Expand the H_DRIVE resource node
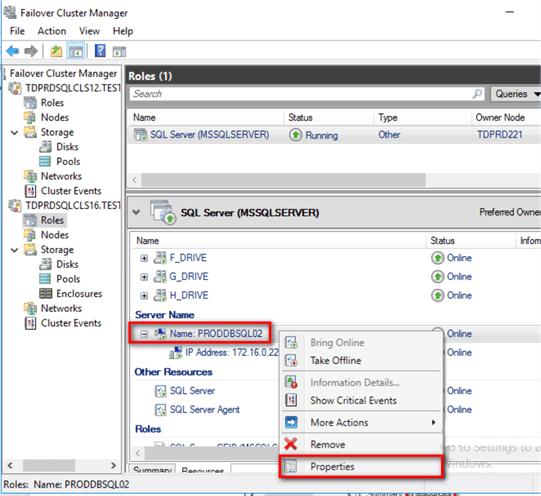Viewport: 541px width, 496px height. click(144, 296)
